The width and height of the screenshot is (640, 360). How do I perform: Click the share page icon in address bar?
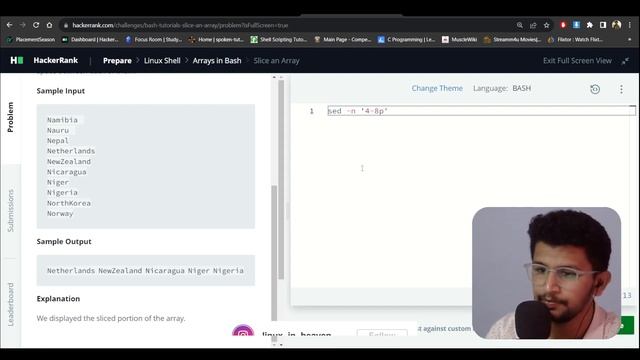pos(533,25)
